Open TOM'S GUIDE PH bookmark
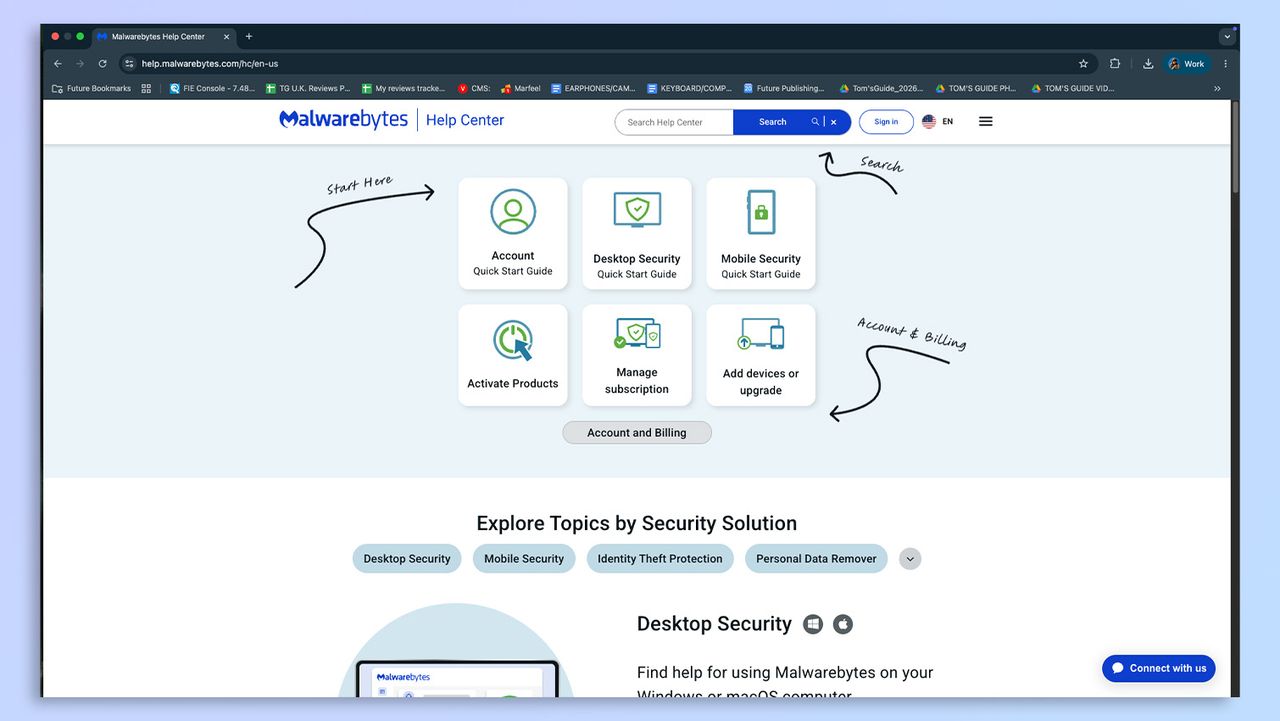 click(976, 88)
